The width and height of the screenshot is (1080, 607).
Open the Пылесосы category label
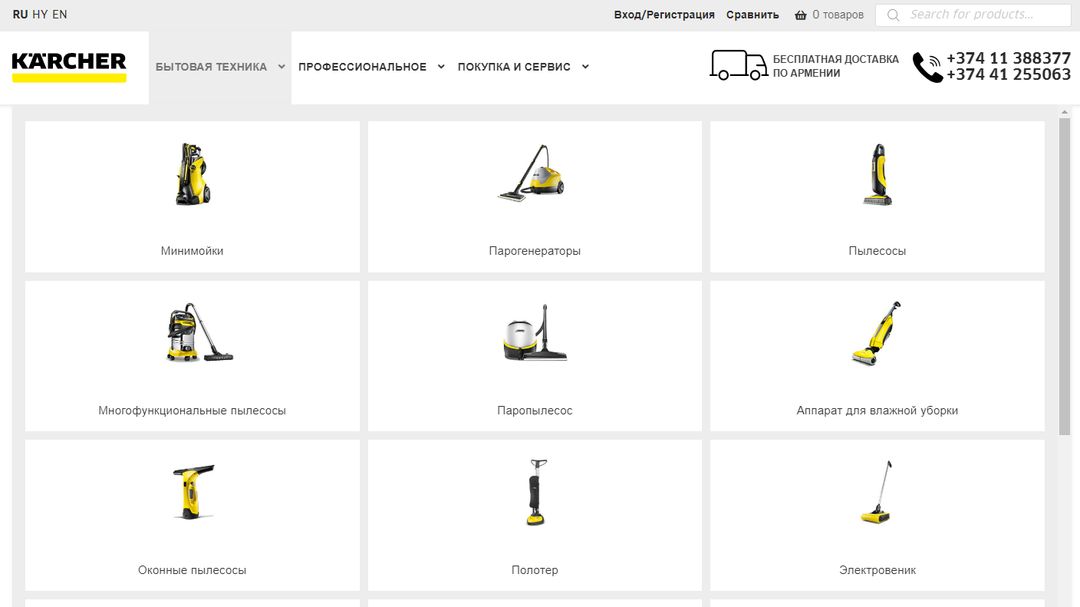pyautogui.click(x=877, y=251)
